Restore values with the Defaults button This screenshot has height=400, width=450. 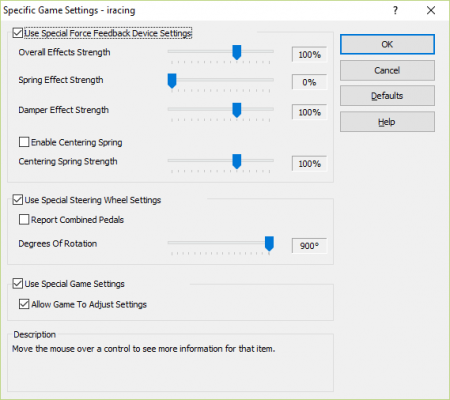[x=387, y=96]
